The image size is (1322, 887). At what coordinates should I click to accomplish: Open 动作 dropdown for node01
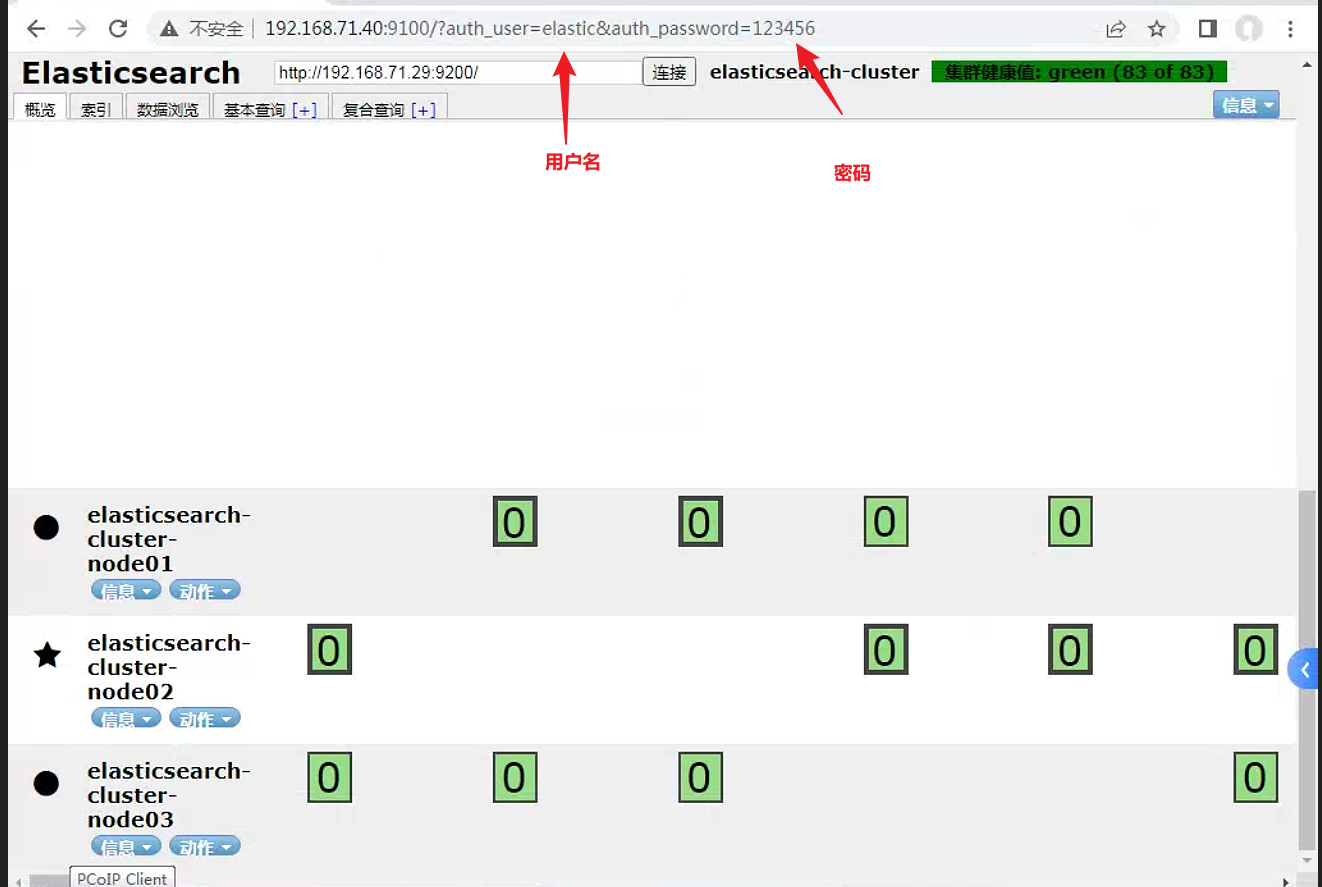[x=205, y=591]
